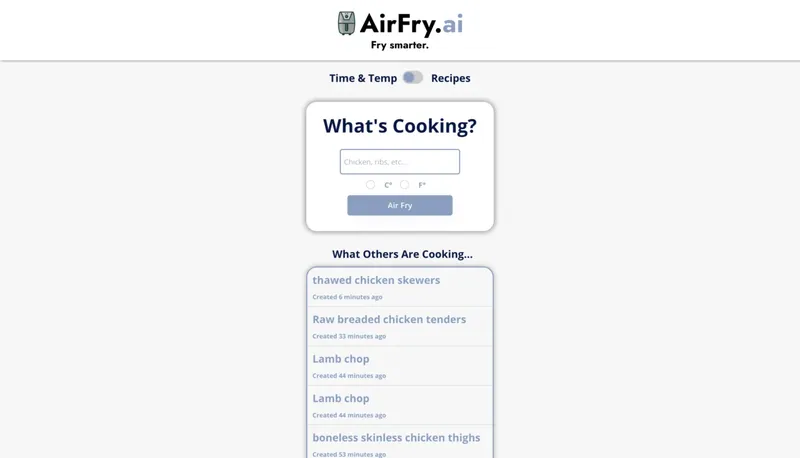
Task: Click the AirFry.ai brand name
Action: [x=411, y=24]
